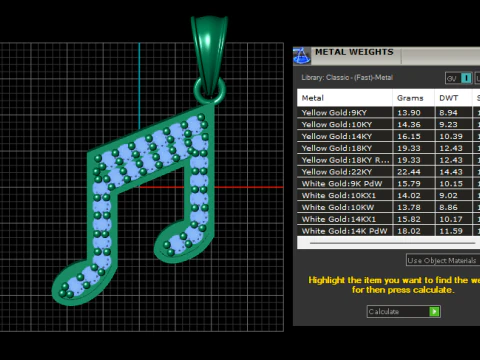
Task: Select the White Gold:10KX1 row
Action: pyautogui.click(x=388, y=195)
